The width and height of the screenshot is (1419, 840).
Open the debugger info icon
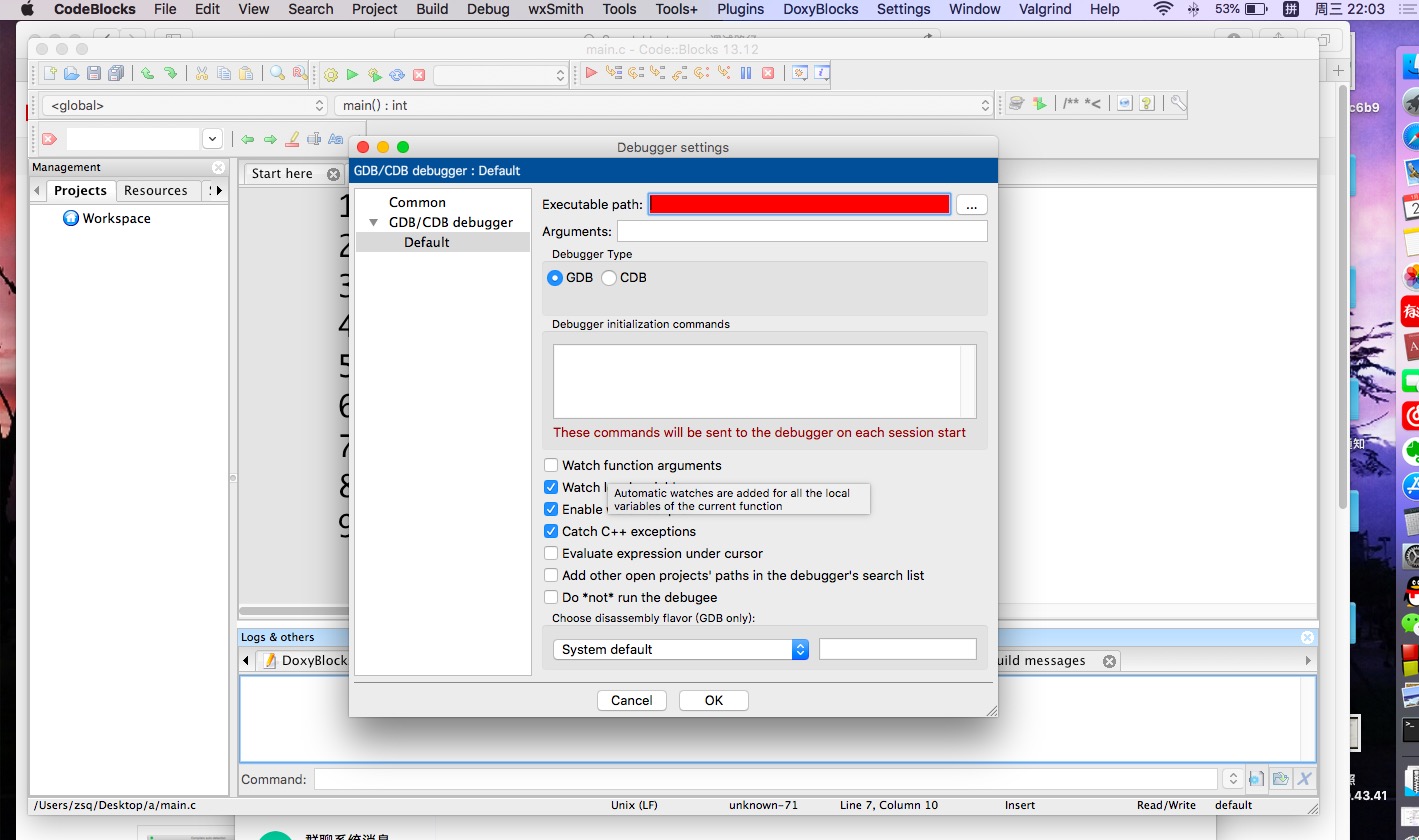[x=822, y=73]
